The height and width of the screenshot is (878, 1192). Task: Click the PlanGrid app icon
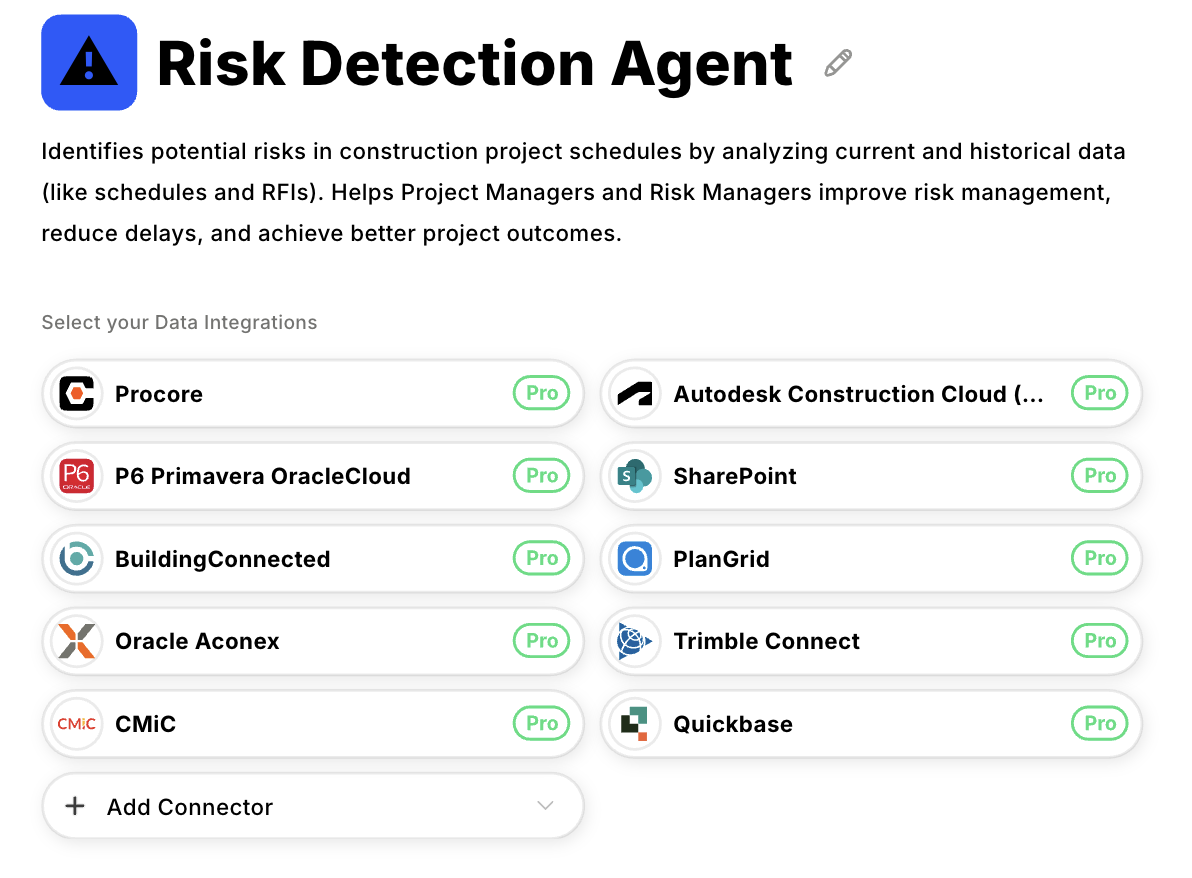pos(635,558)
